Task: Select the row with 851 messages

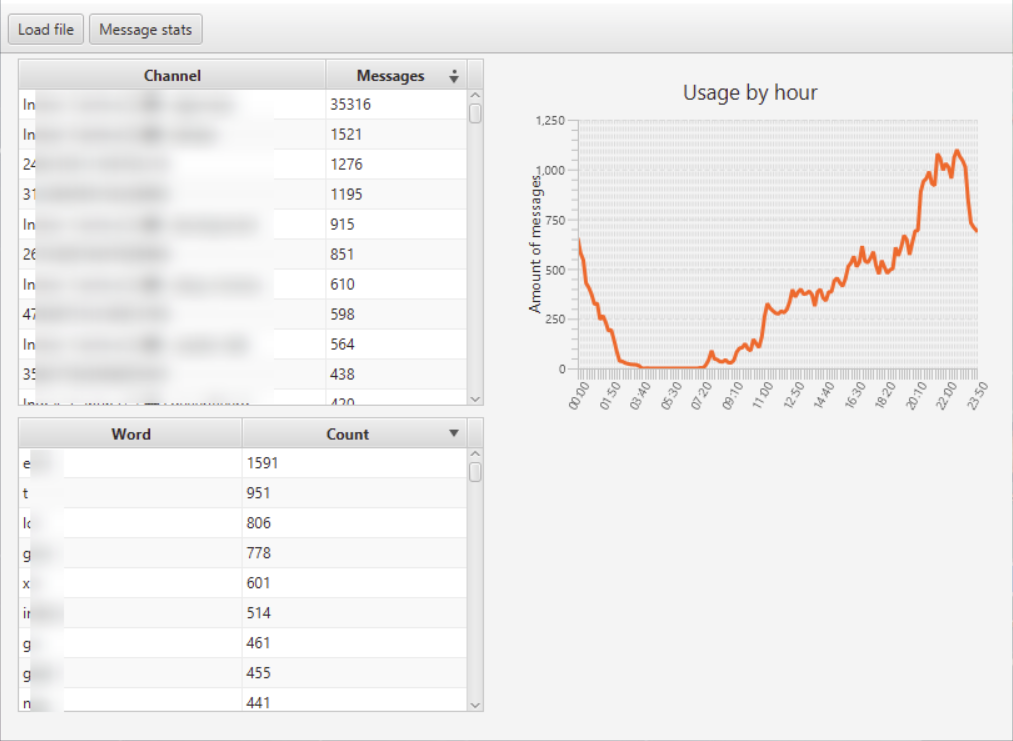Action: click(242, 255)
